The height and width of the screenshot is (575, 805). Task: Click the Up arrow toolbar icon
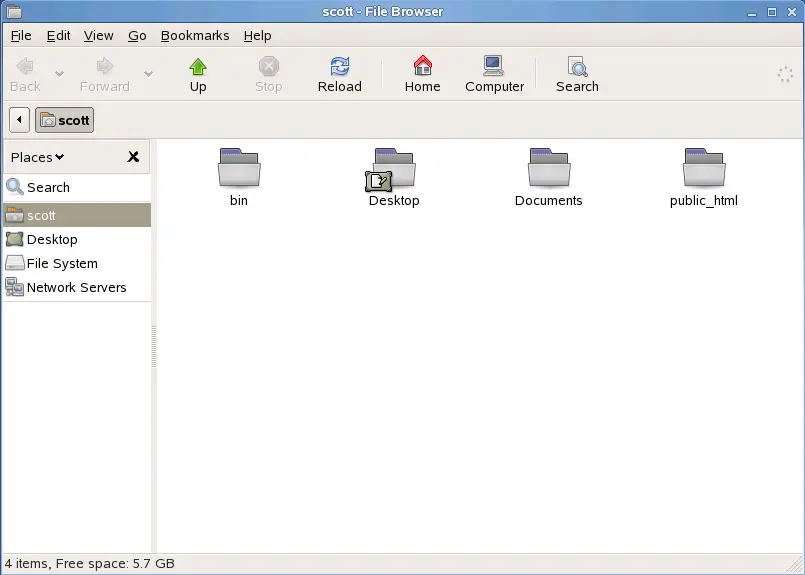(x=198, y=74)
